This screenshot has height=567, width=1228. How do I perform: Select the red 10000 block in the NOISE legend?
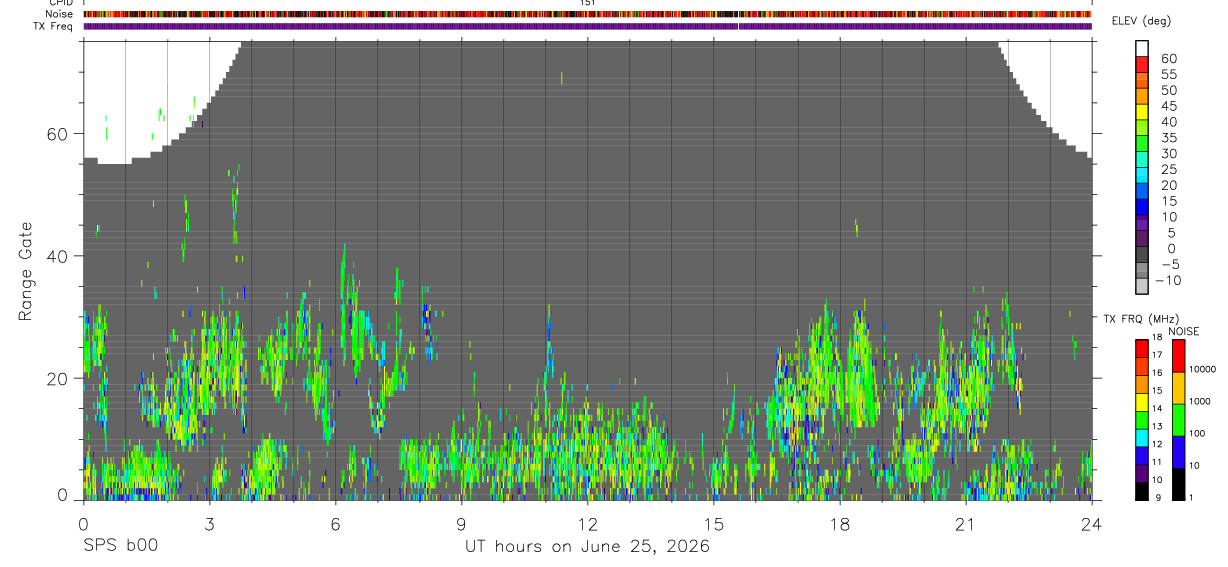coord(1179,356)
